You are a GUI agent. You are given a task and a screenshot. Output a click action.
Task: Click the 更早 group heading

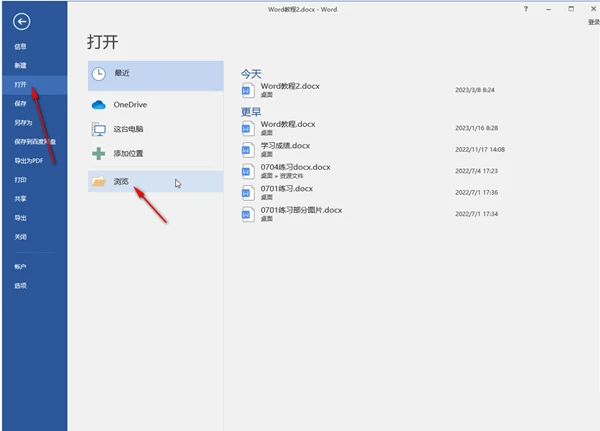[251, 112]
